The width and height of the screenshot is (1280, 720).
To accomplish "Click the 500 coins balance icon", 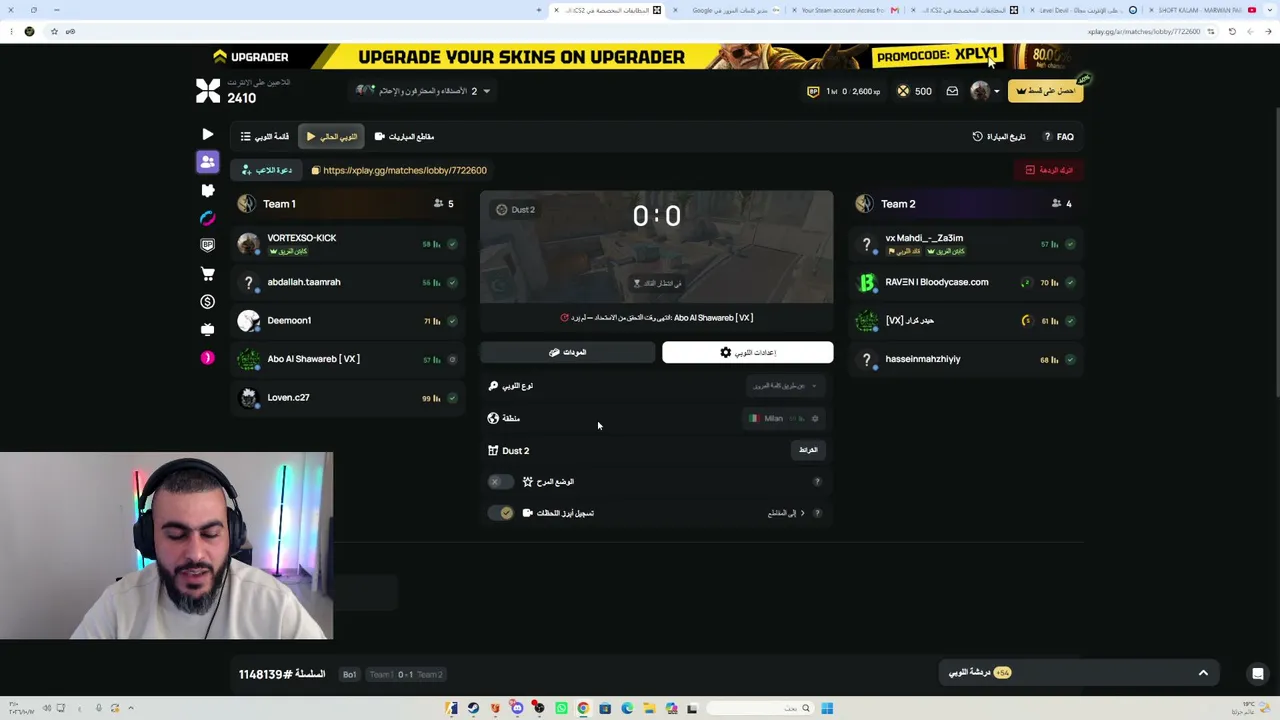I will coord(903,91).
